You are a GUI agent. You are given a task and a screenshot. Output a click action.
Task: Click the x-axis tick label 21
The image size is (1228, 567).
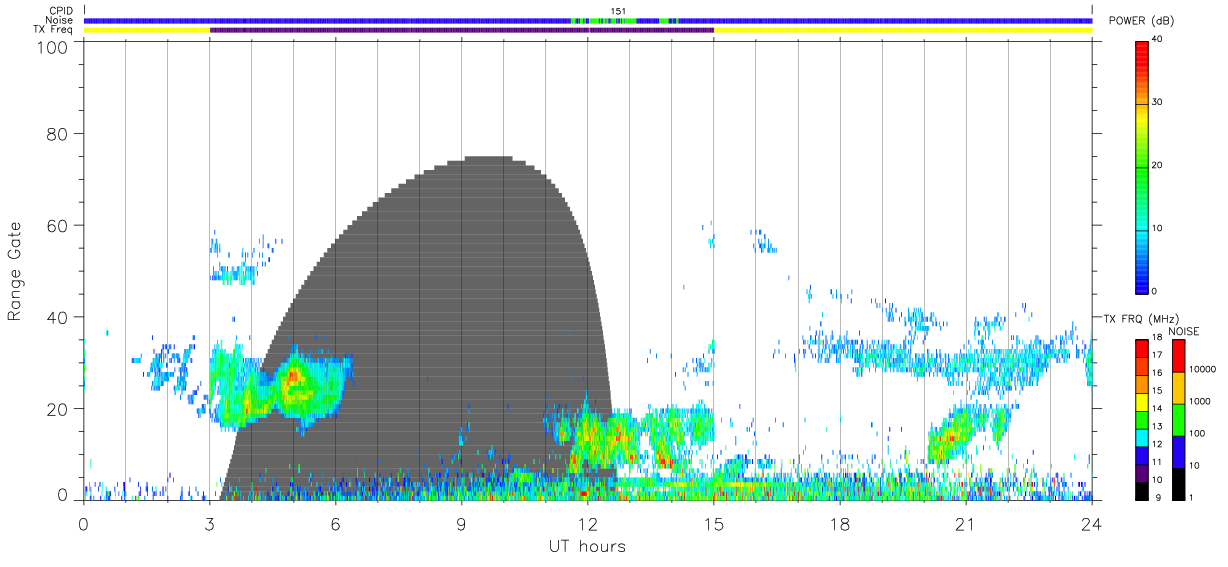pyautogui.click(x=966, y=524)
